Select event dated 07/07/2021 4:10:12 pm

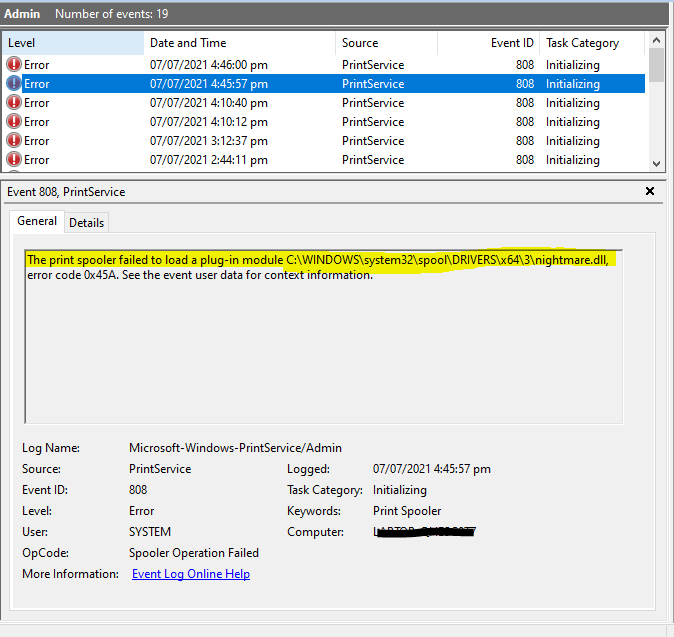click(324, 121)
